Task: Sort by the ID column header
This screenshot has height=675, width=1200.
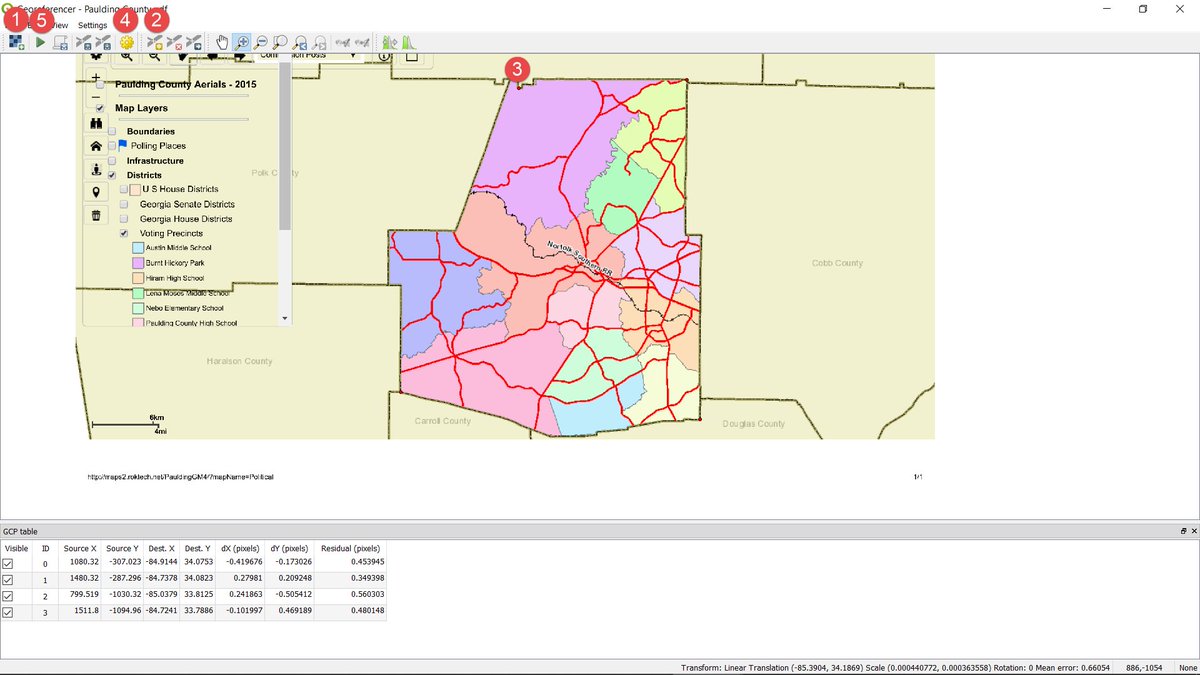Action: tap(45, 548)
